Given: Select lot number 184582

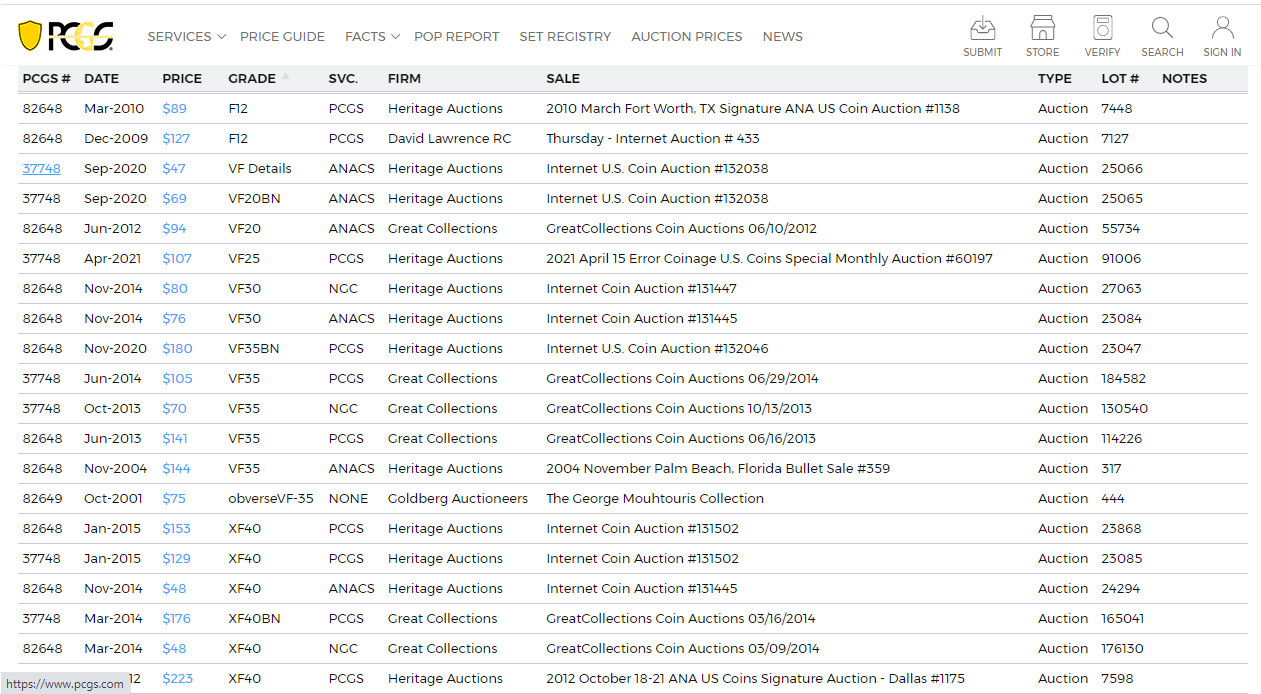Looking at the screenshot, I should tap(1123, 378).
